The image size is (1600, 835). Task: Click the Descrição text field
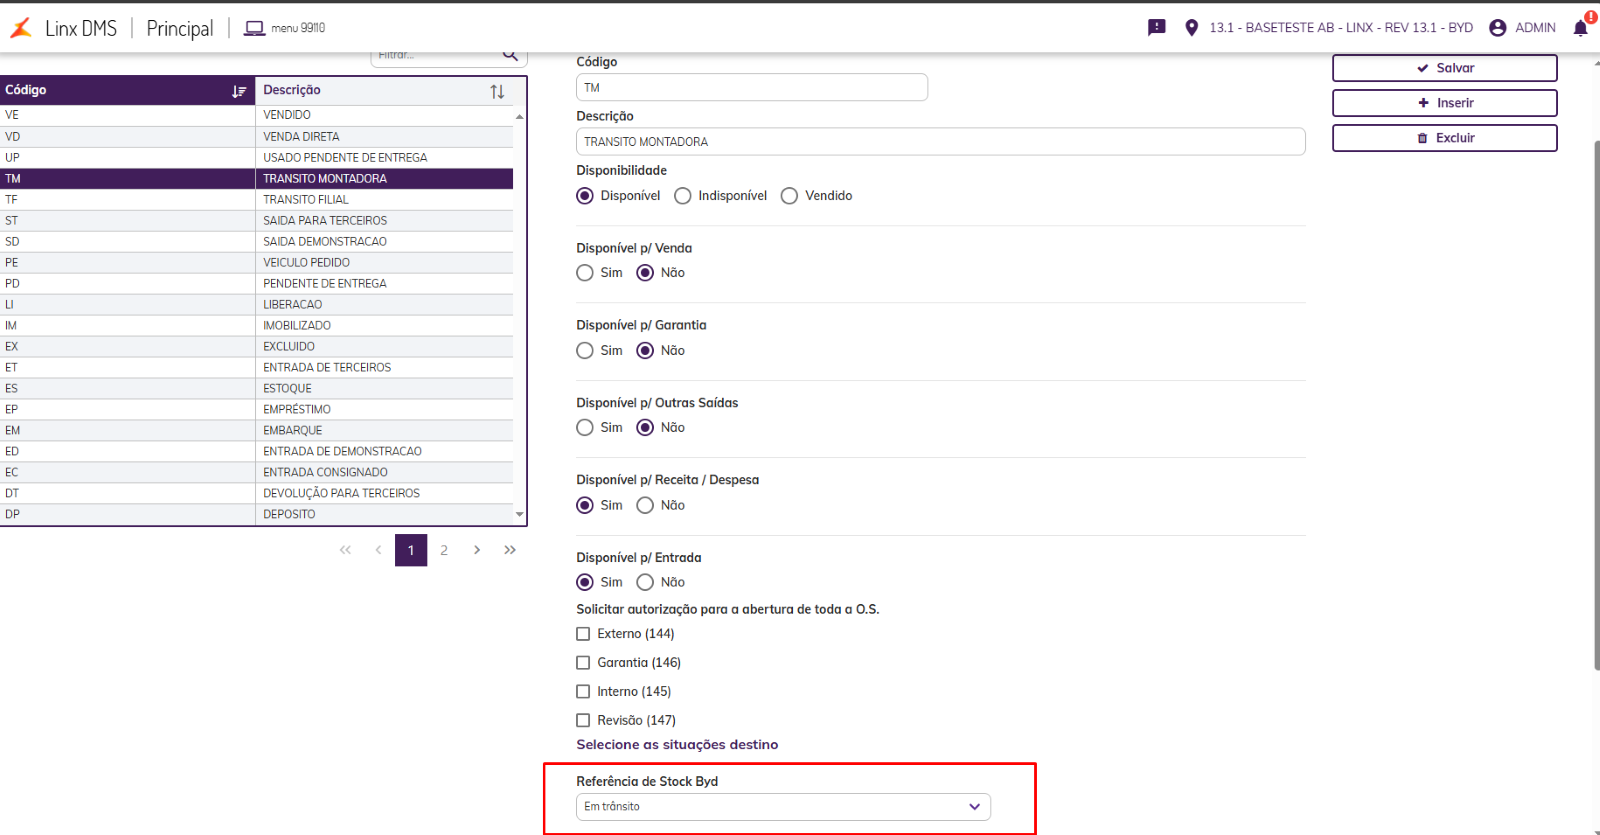940,142
